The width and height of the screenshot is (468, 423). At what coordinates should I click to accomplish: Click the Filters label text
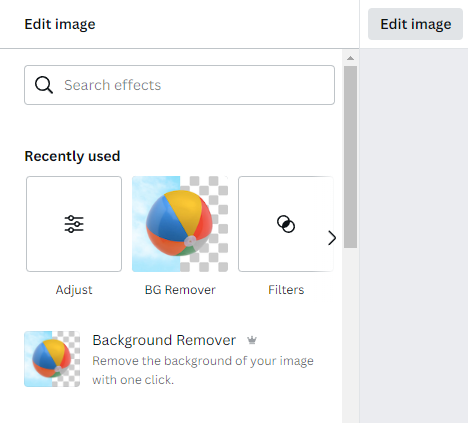pyautogui.click(x=286, y=290)
